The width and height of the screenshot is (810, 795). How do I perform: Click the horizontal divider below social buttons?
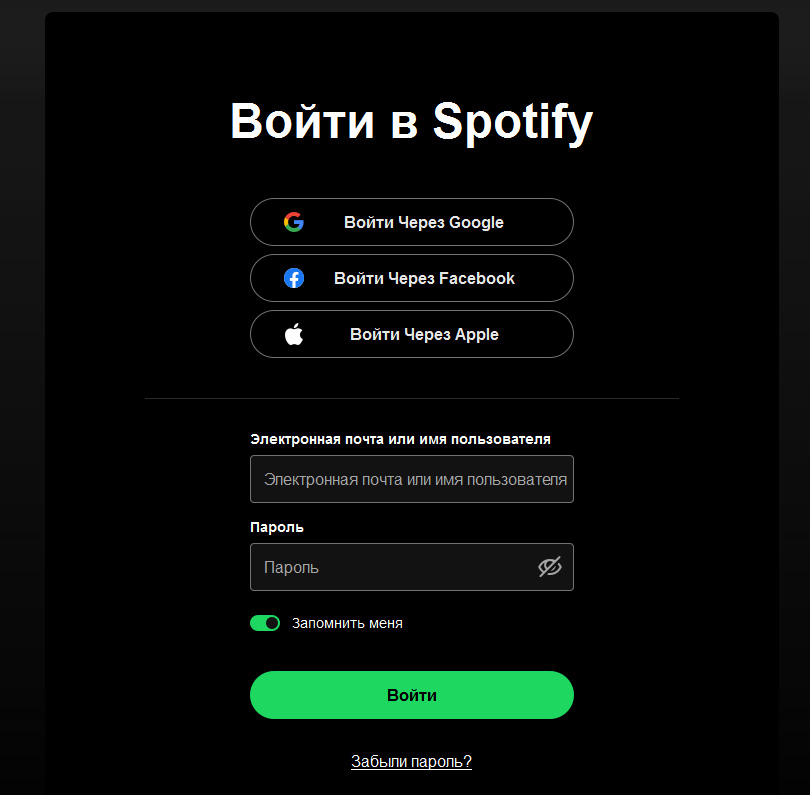click(x=412, y=398)
